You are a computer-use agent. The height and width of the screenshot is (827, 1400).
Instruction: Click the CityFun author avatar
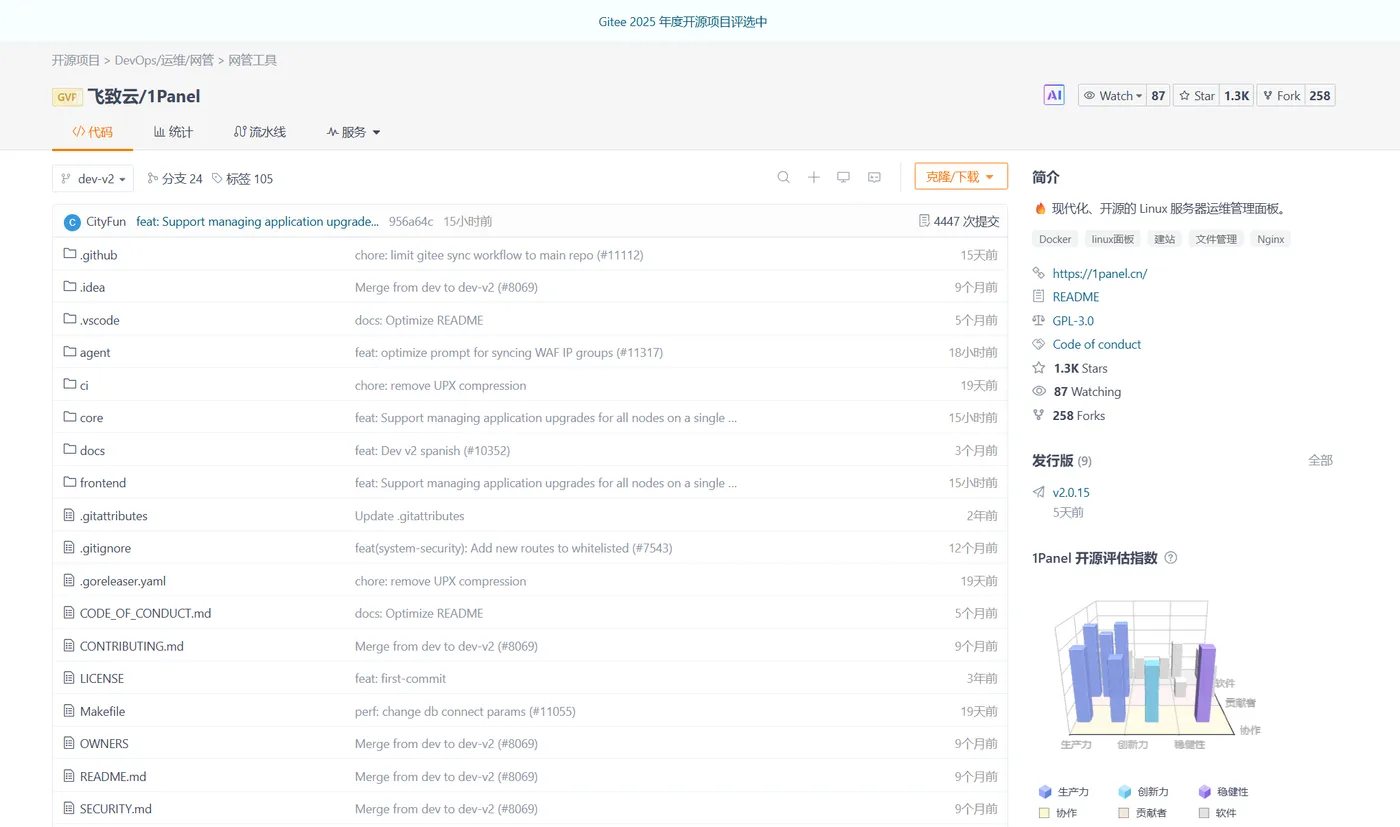72,222
